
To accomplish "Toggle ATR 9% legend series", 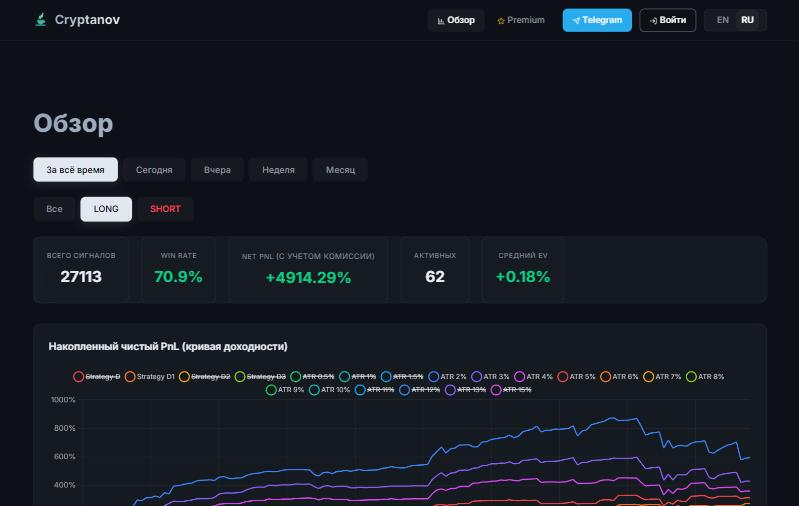I will click(x=285, y=390).
